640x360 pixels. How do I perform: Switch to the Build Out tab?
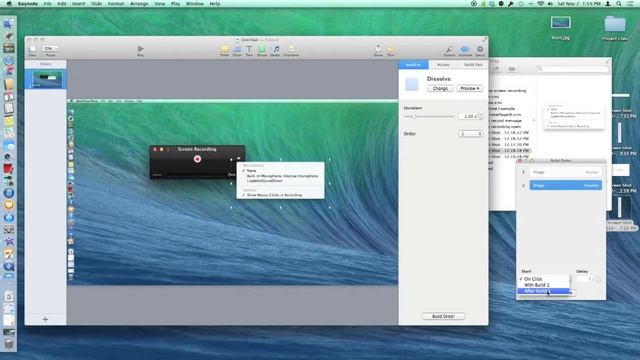tap(473, 64)
